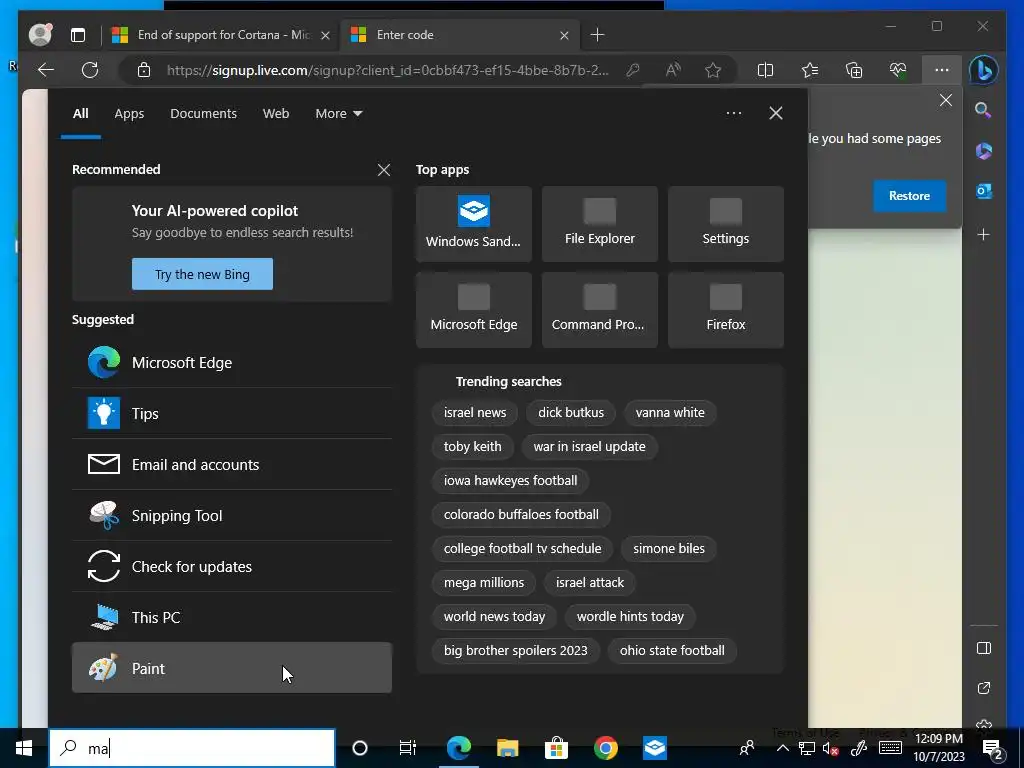Viewport: 1024px width, 768px height.
Task: Launch Microsoft Edge tile in Top apps
Action: click(x=473, y=310)
